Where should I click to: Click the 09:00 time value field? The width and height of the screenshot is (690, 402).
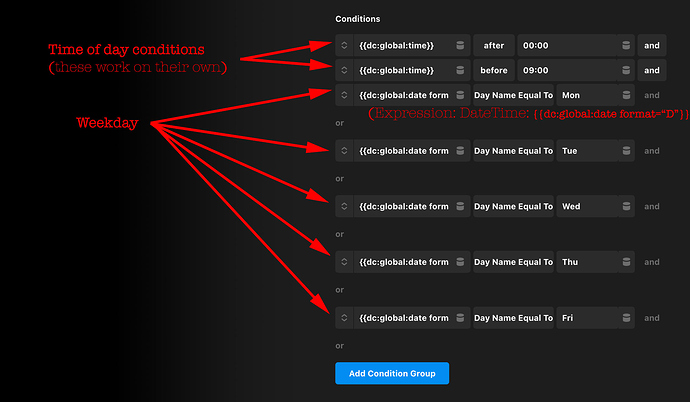[565, 70]
